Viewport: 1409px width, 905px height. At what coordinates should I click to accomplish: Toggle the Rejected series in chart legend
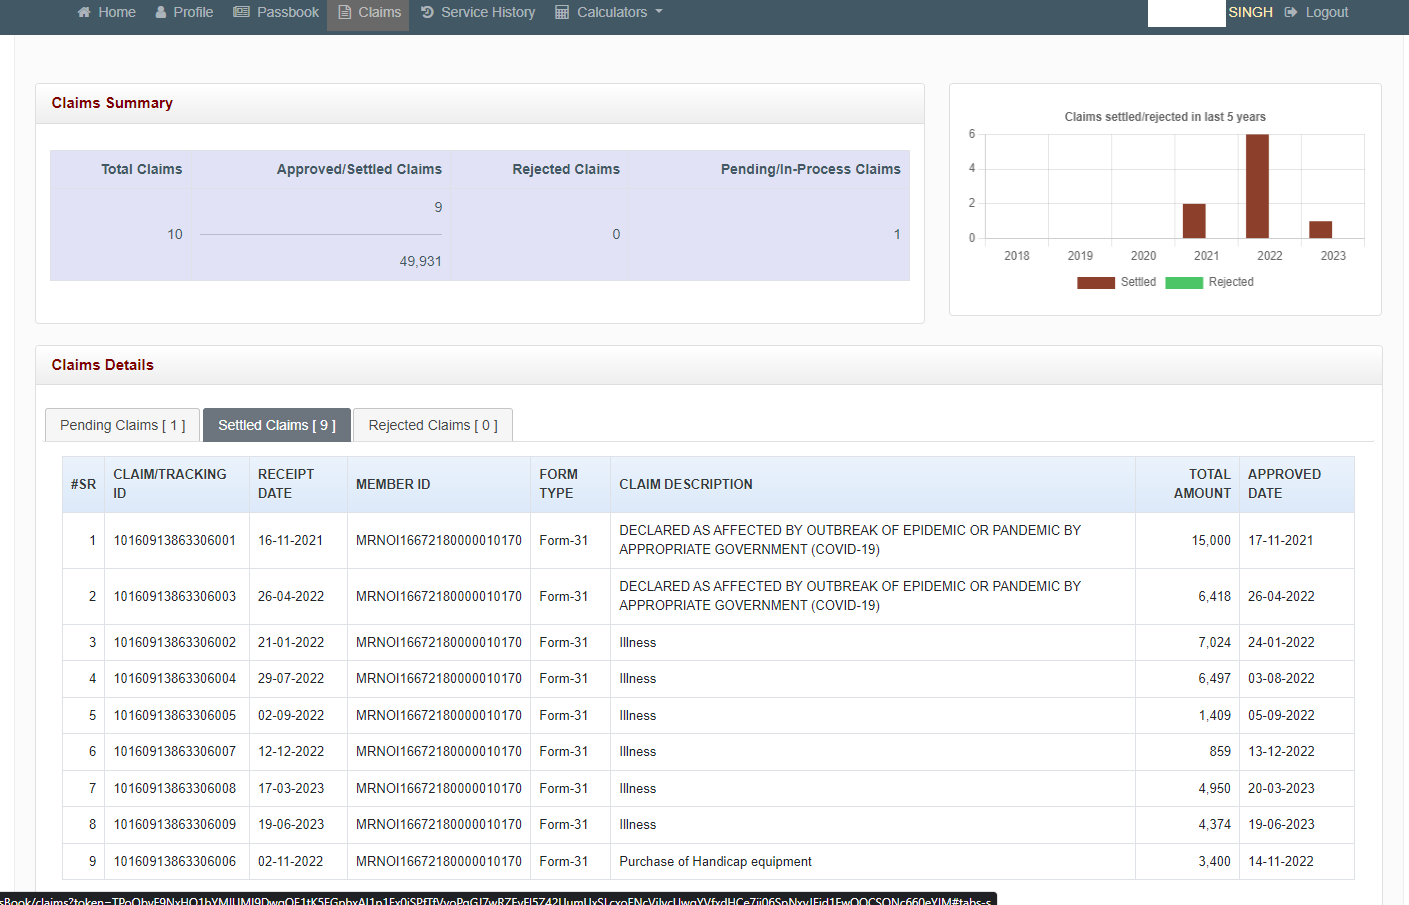tap(1230, 282)
